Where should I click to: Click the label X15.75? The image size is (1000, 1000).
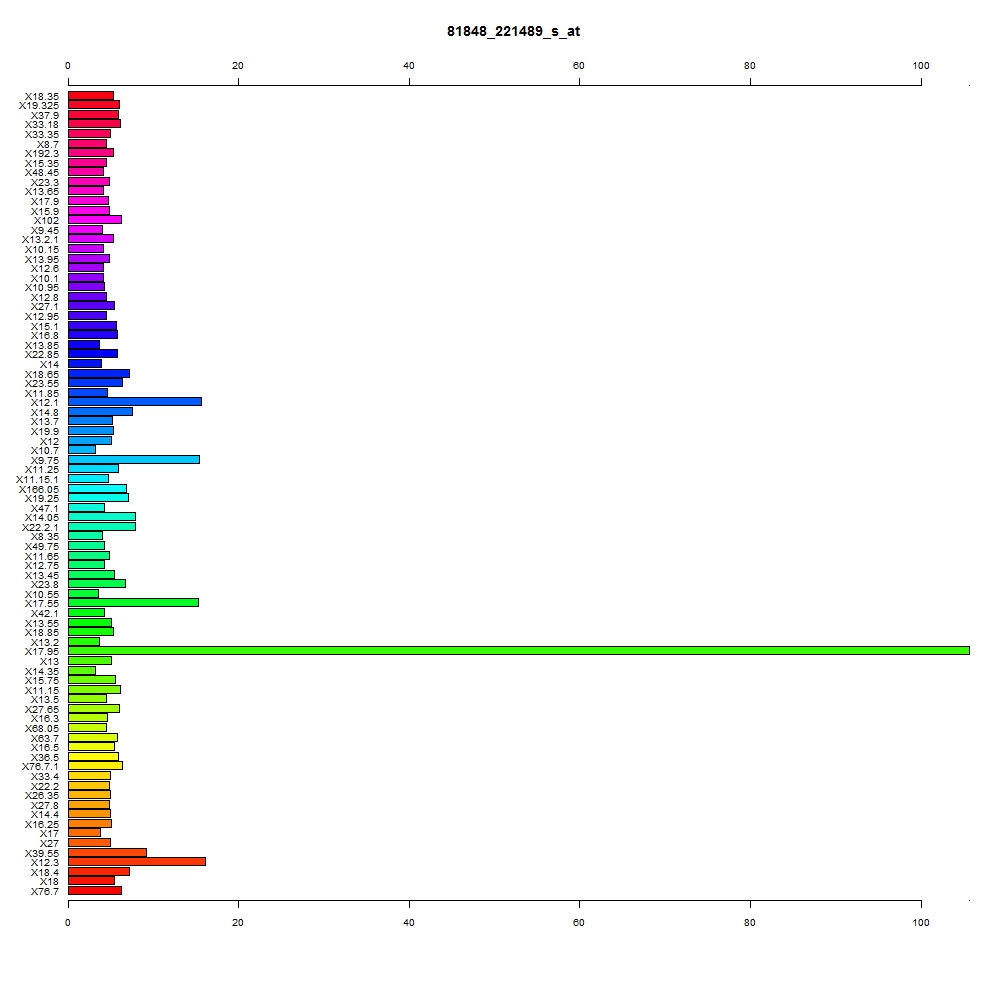(41, 680)
